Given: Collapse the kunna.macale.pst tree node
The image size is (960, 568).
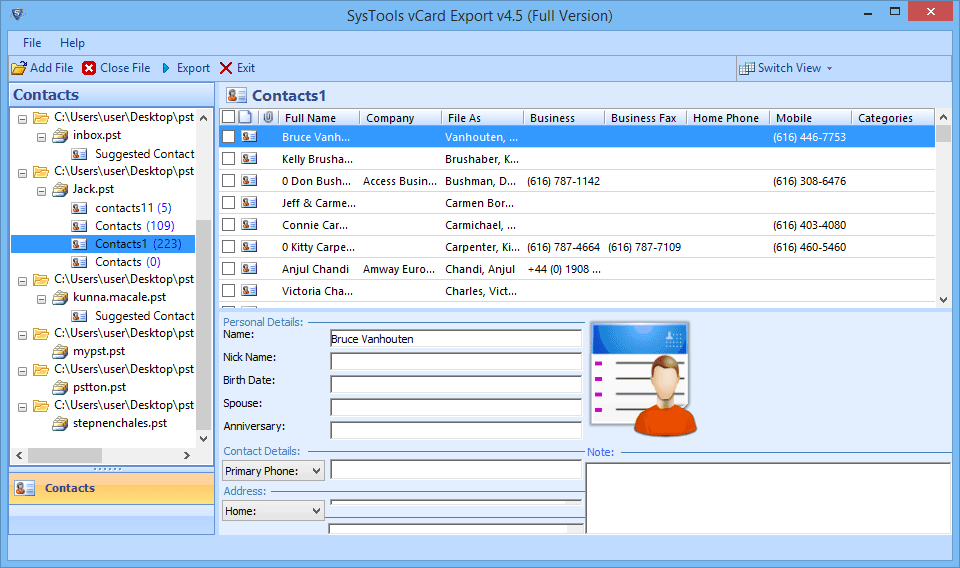Looking at the screenshot, I should 42,299.
